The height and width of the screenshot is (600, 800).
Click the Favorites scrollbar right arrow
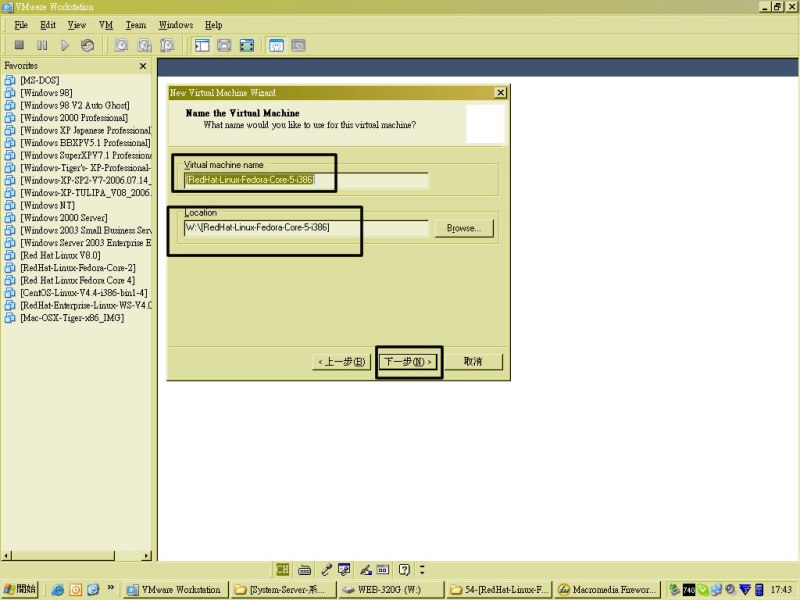[x=147, y=555]
